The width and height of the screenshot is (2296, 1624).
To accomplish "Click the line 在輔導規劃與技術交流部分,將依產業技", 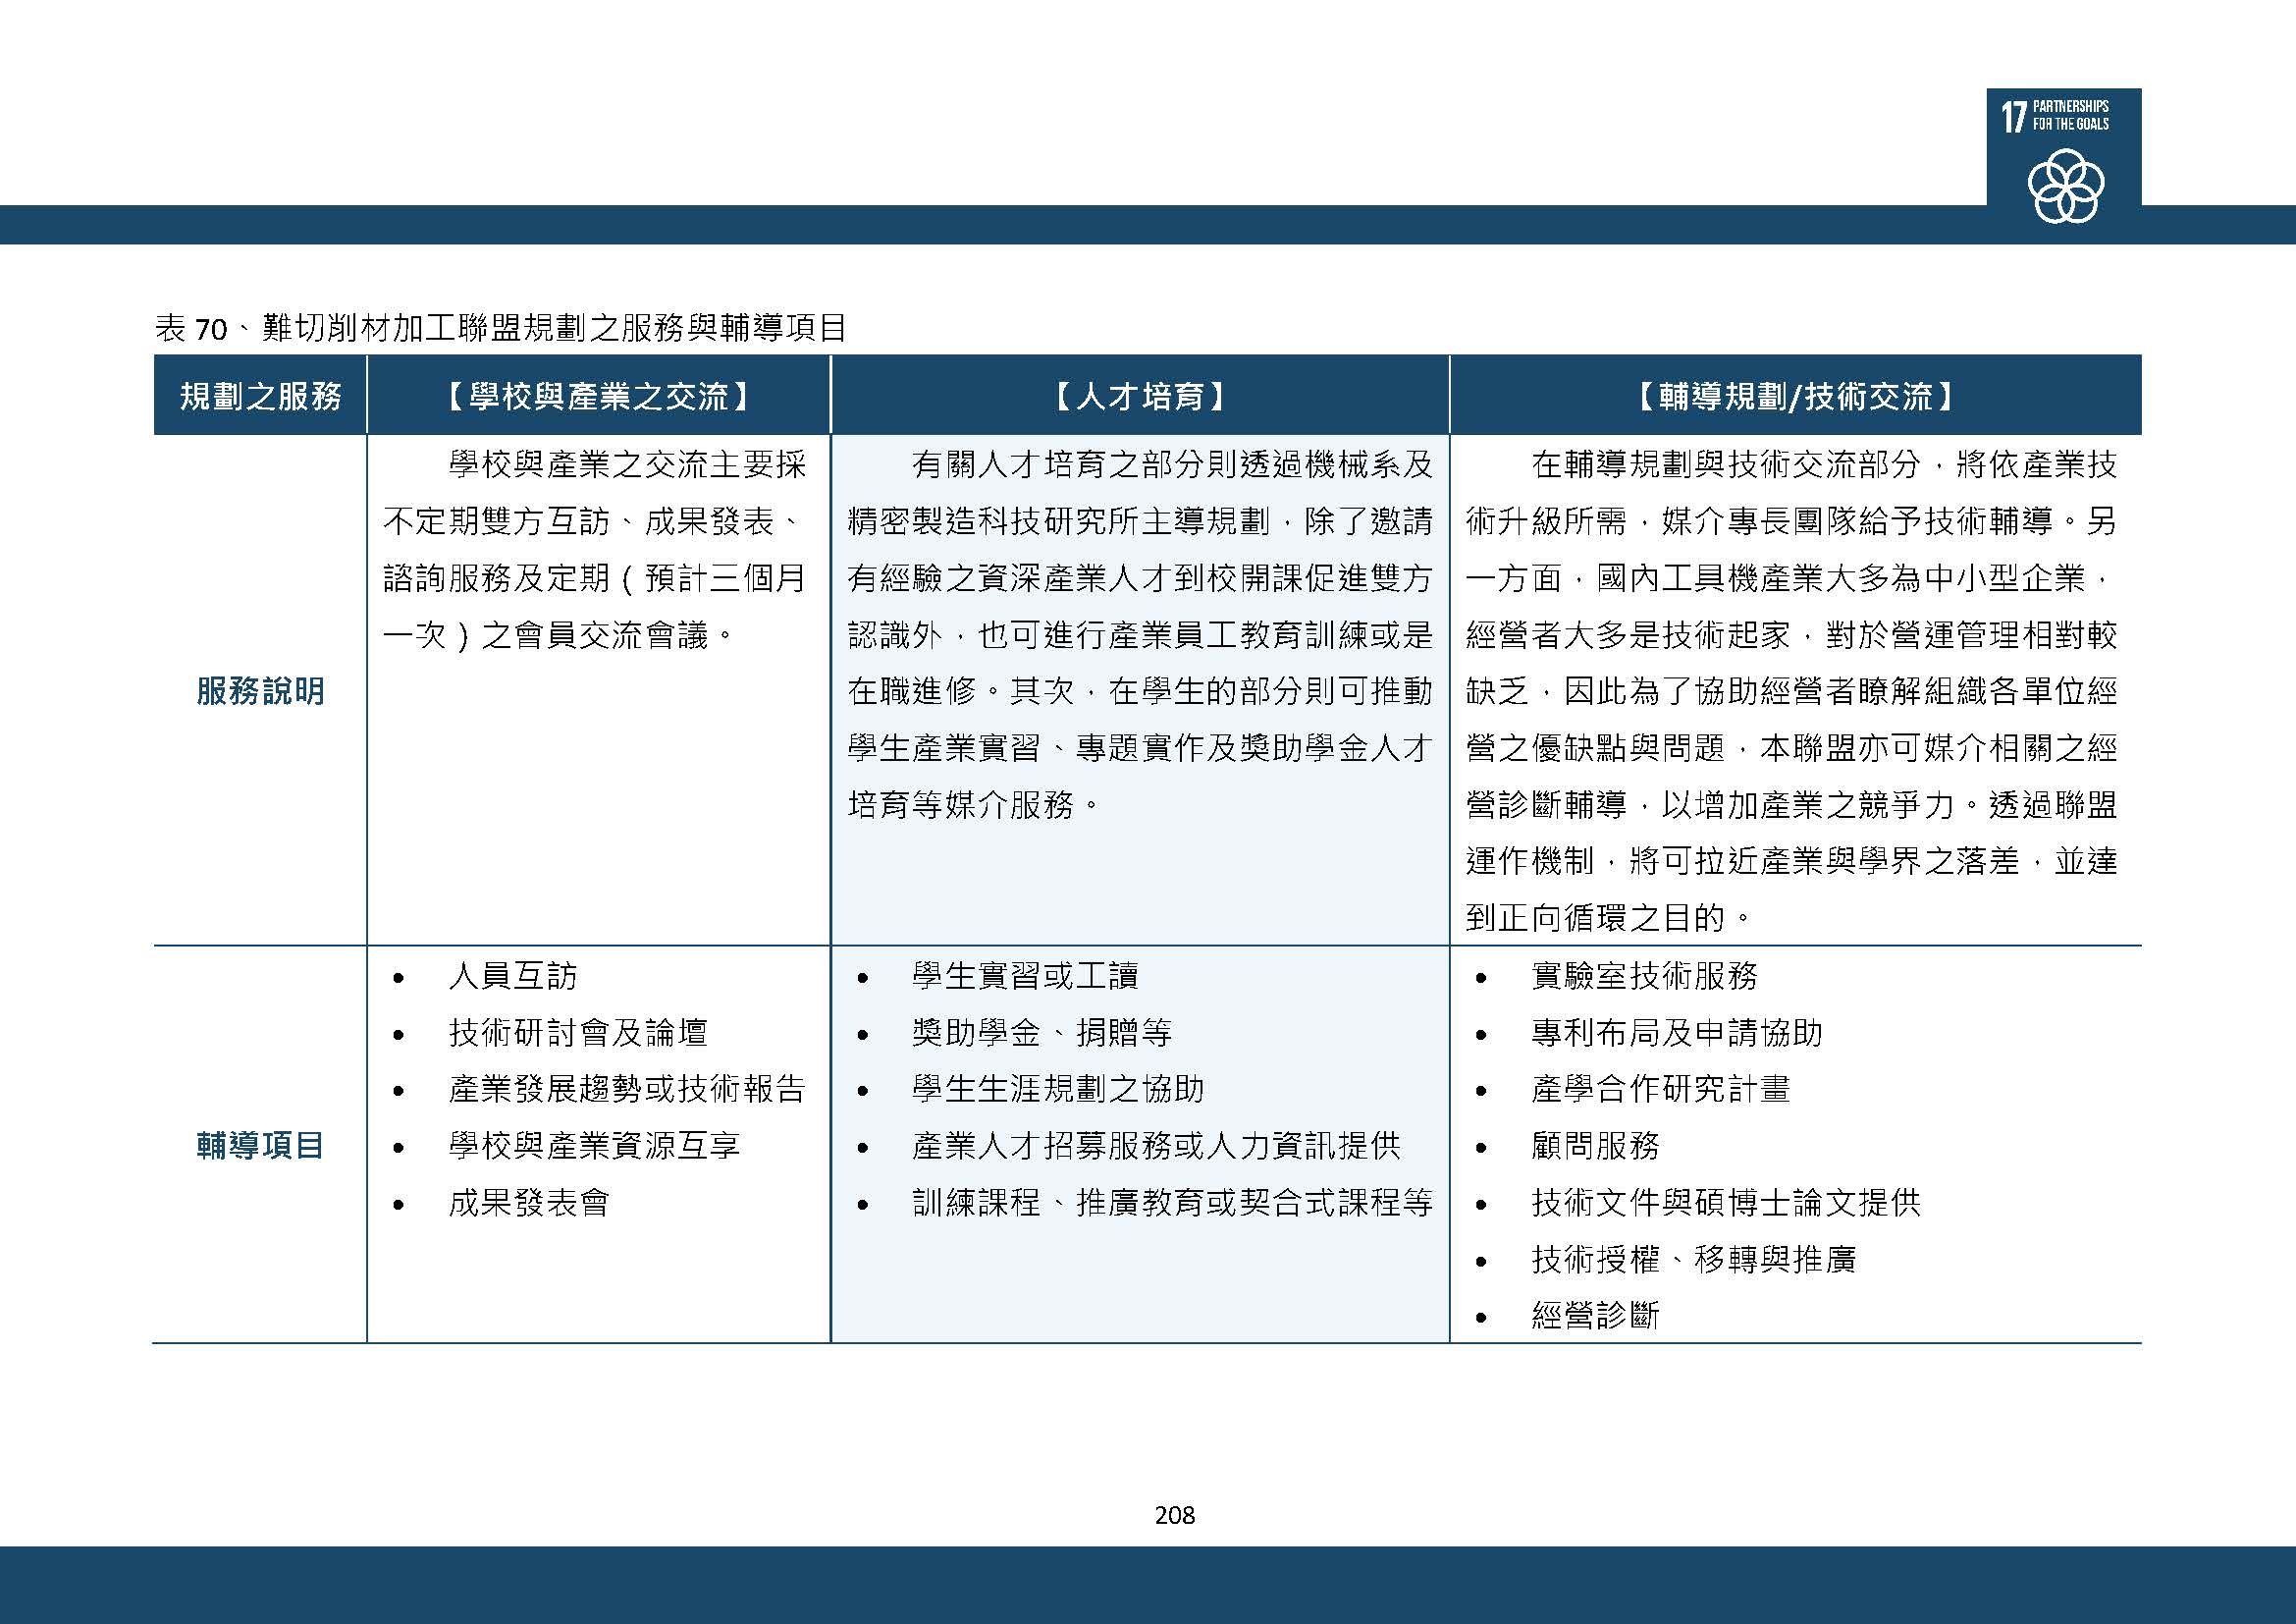I will pos(1824,465).
